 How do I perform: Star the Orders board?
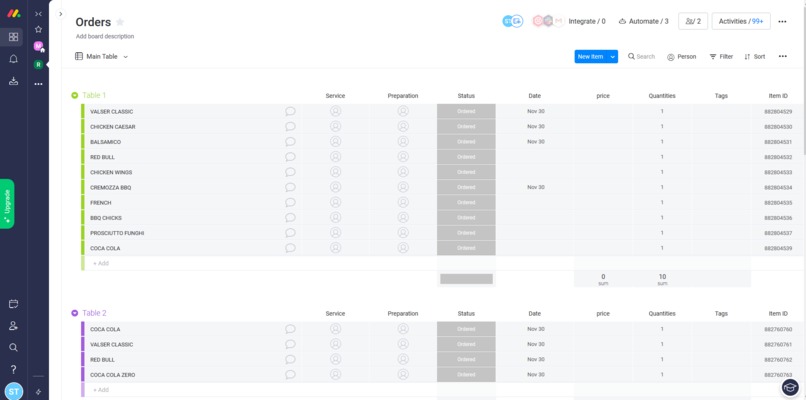pyautogui.click(x=120, y=22)
